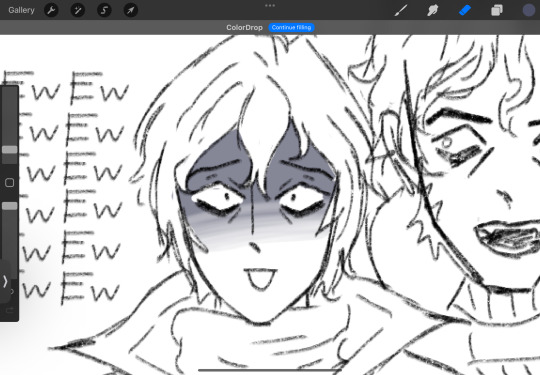
Task: Adjust the brush opacity slider handle
Action: (10, 206)
